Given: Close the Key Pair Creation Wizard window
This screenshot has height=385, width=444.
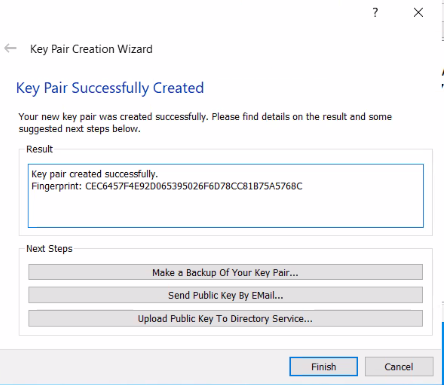Looking at the screenshot, I should (418, 13).
